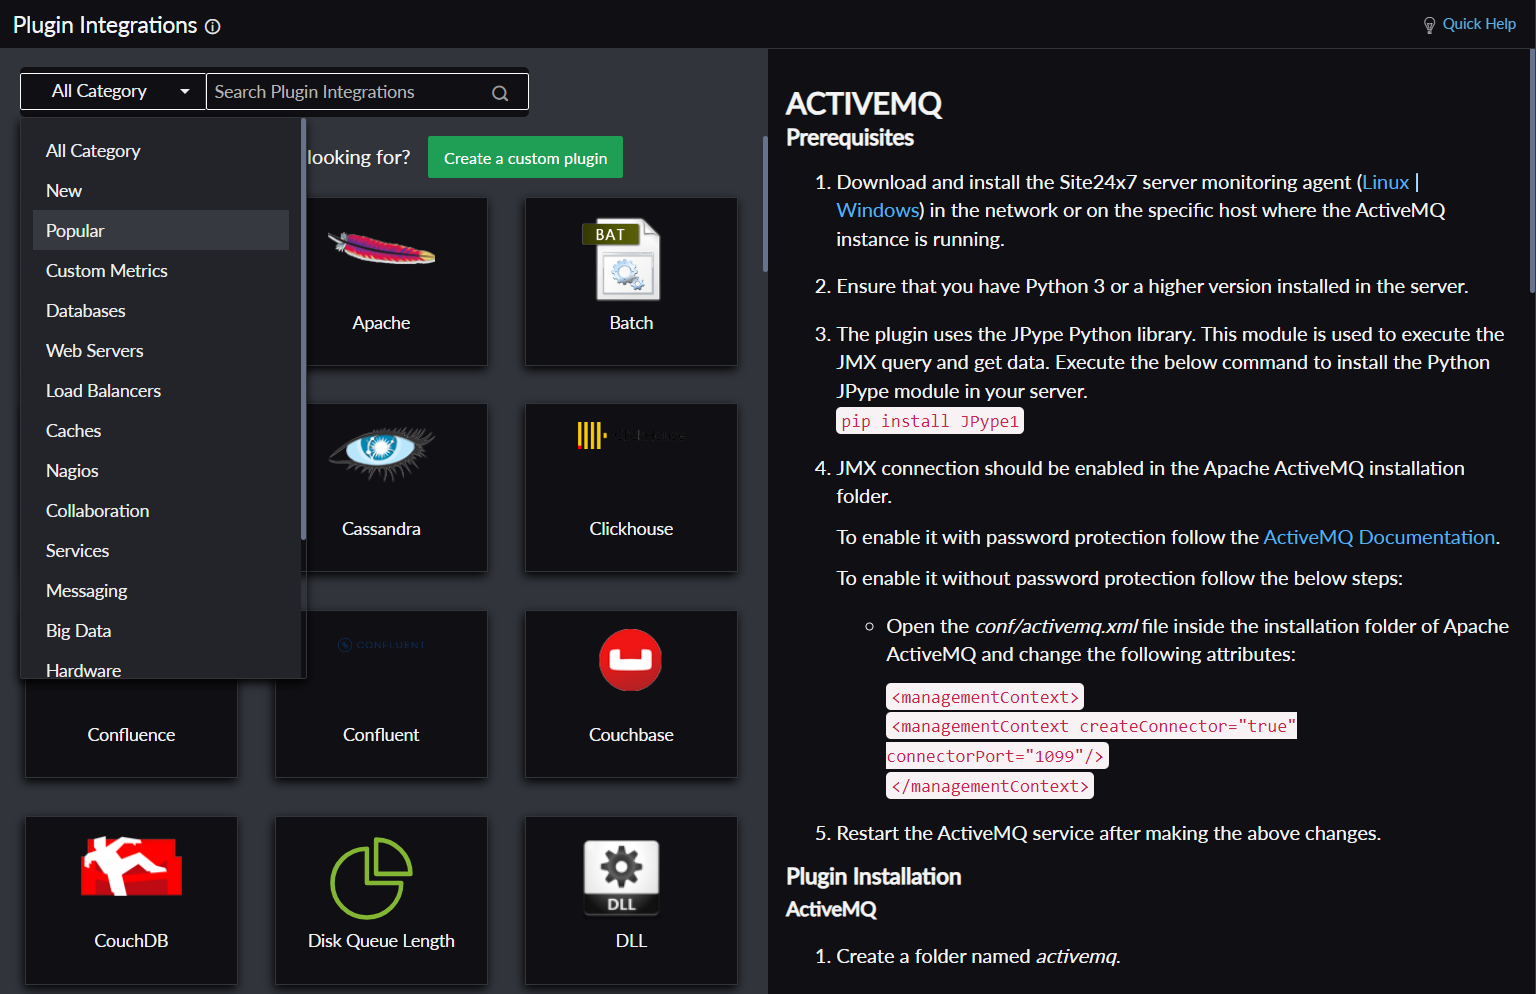Open Quick Help link
The width and height of the screenshot is (1536, 994).
pos(1479,24)
